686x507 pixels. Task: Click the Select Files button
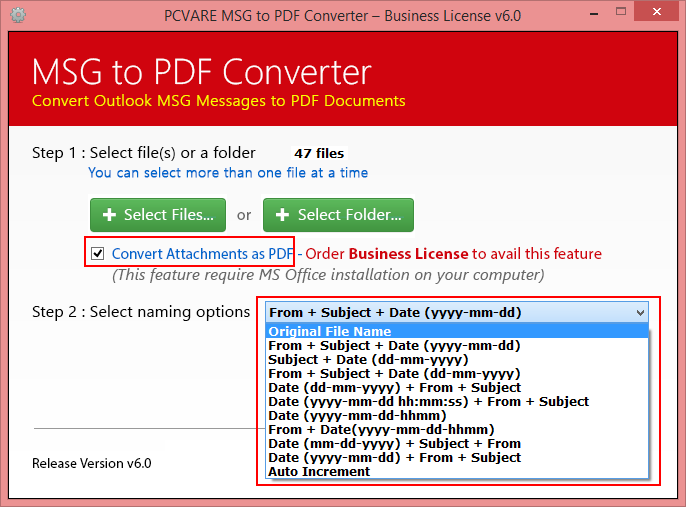coord(158,215)
